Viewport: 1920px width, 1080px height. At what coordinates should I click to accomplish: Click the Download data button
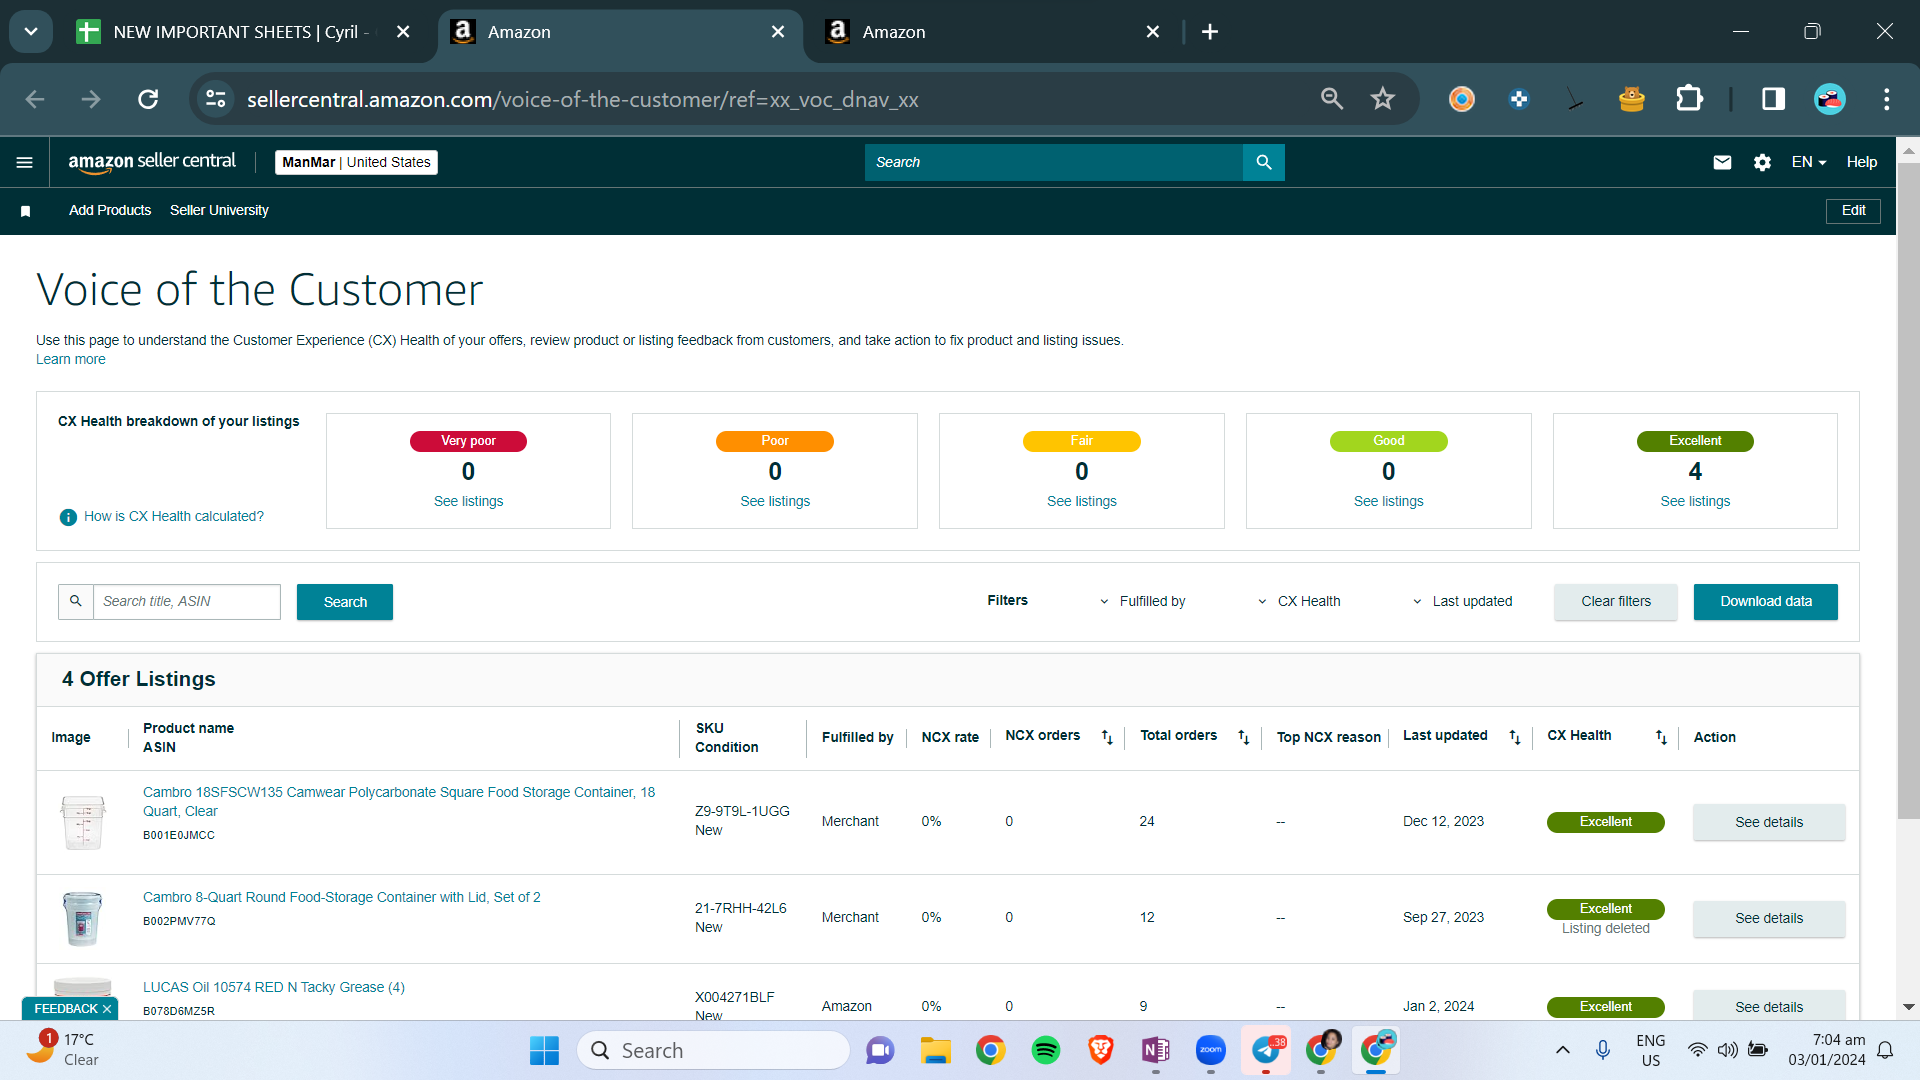pyautogui.click(x=1766, y=601)
